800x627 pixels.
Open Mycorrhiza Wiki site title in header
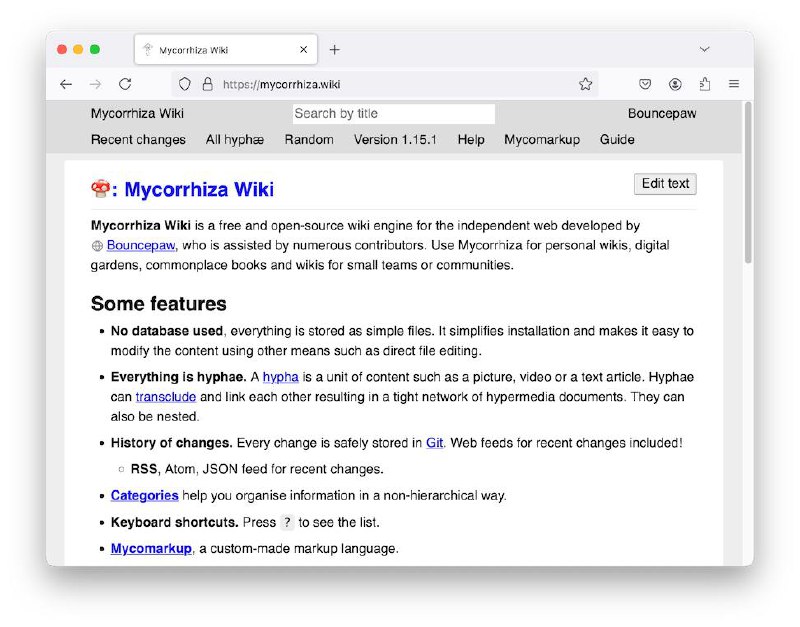tap(137, 113)
